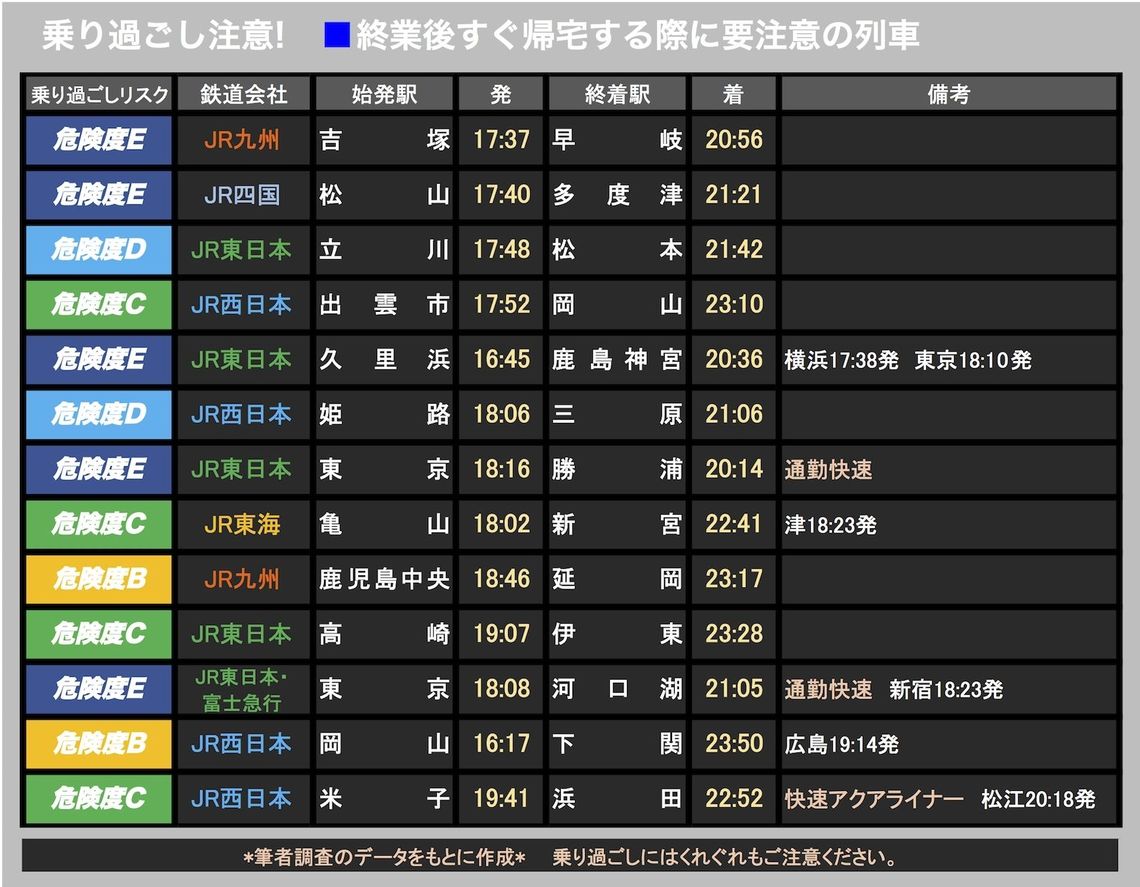
Task: Click the destination 下関
Action: tap(617, 744)
